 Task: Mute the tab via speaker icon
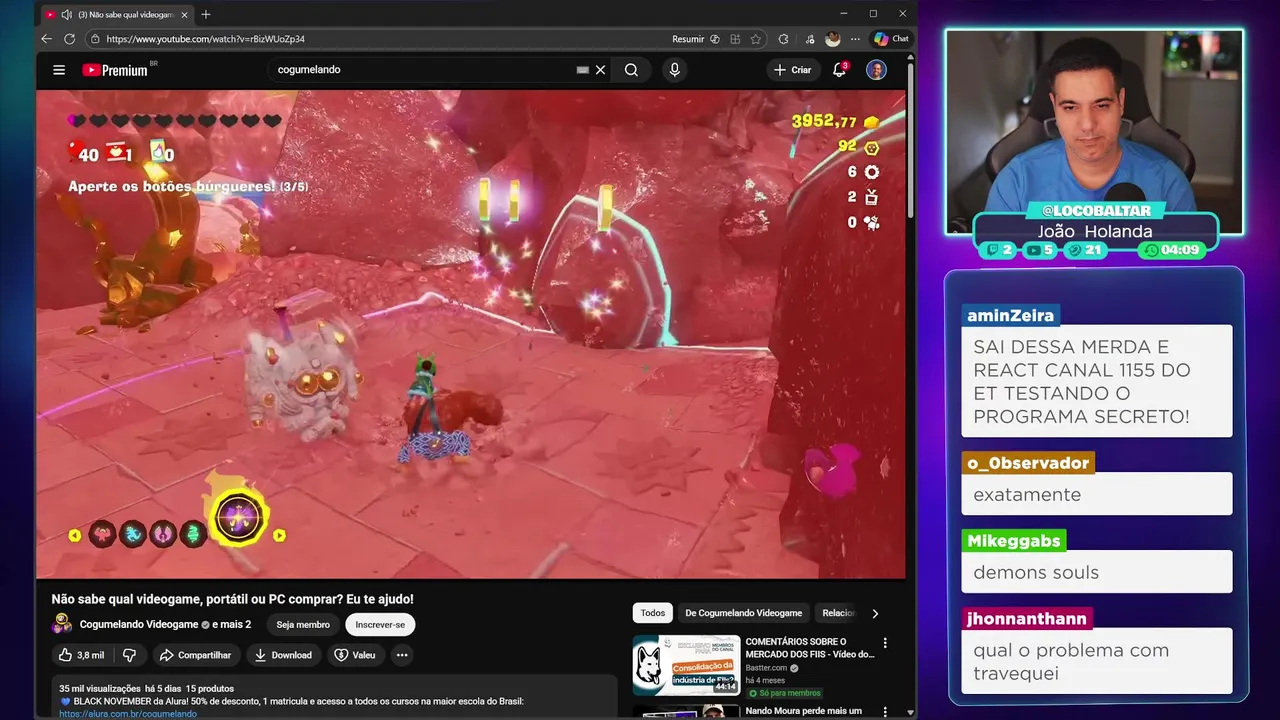click(x=65, y=14)
